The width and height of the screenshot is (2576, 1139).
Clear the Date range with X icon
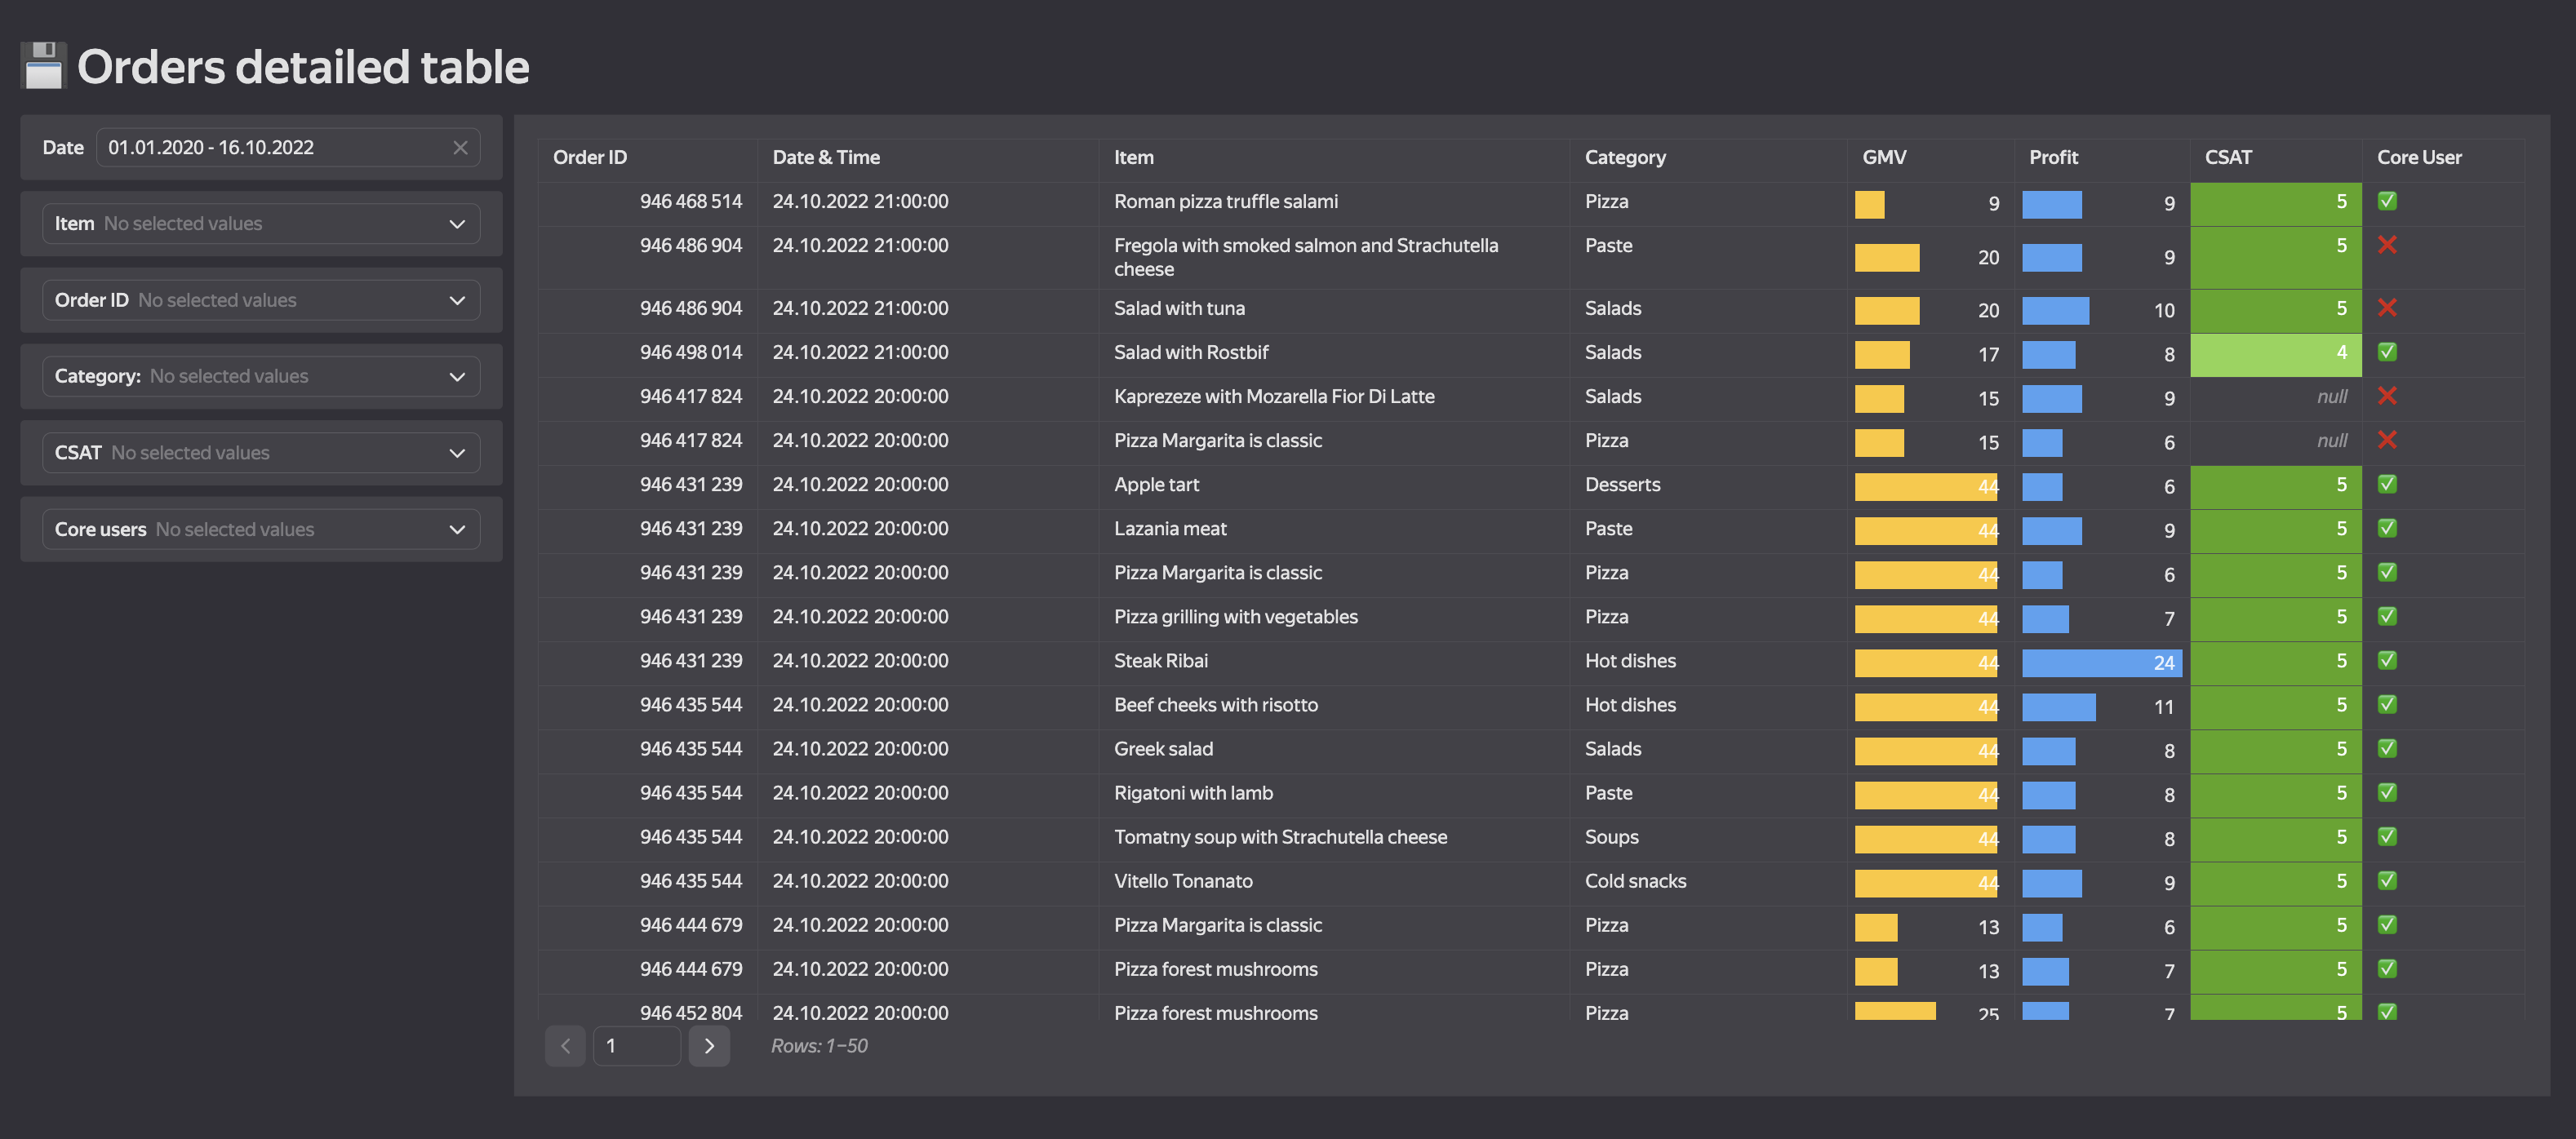point(460,147)
